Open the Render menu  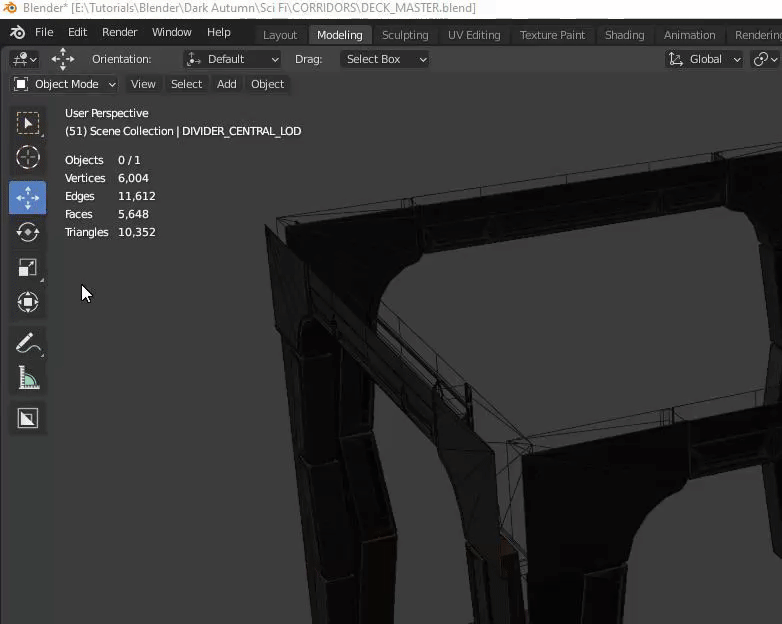[119, 32]
